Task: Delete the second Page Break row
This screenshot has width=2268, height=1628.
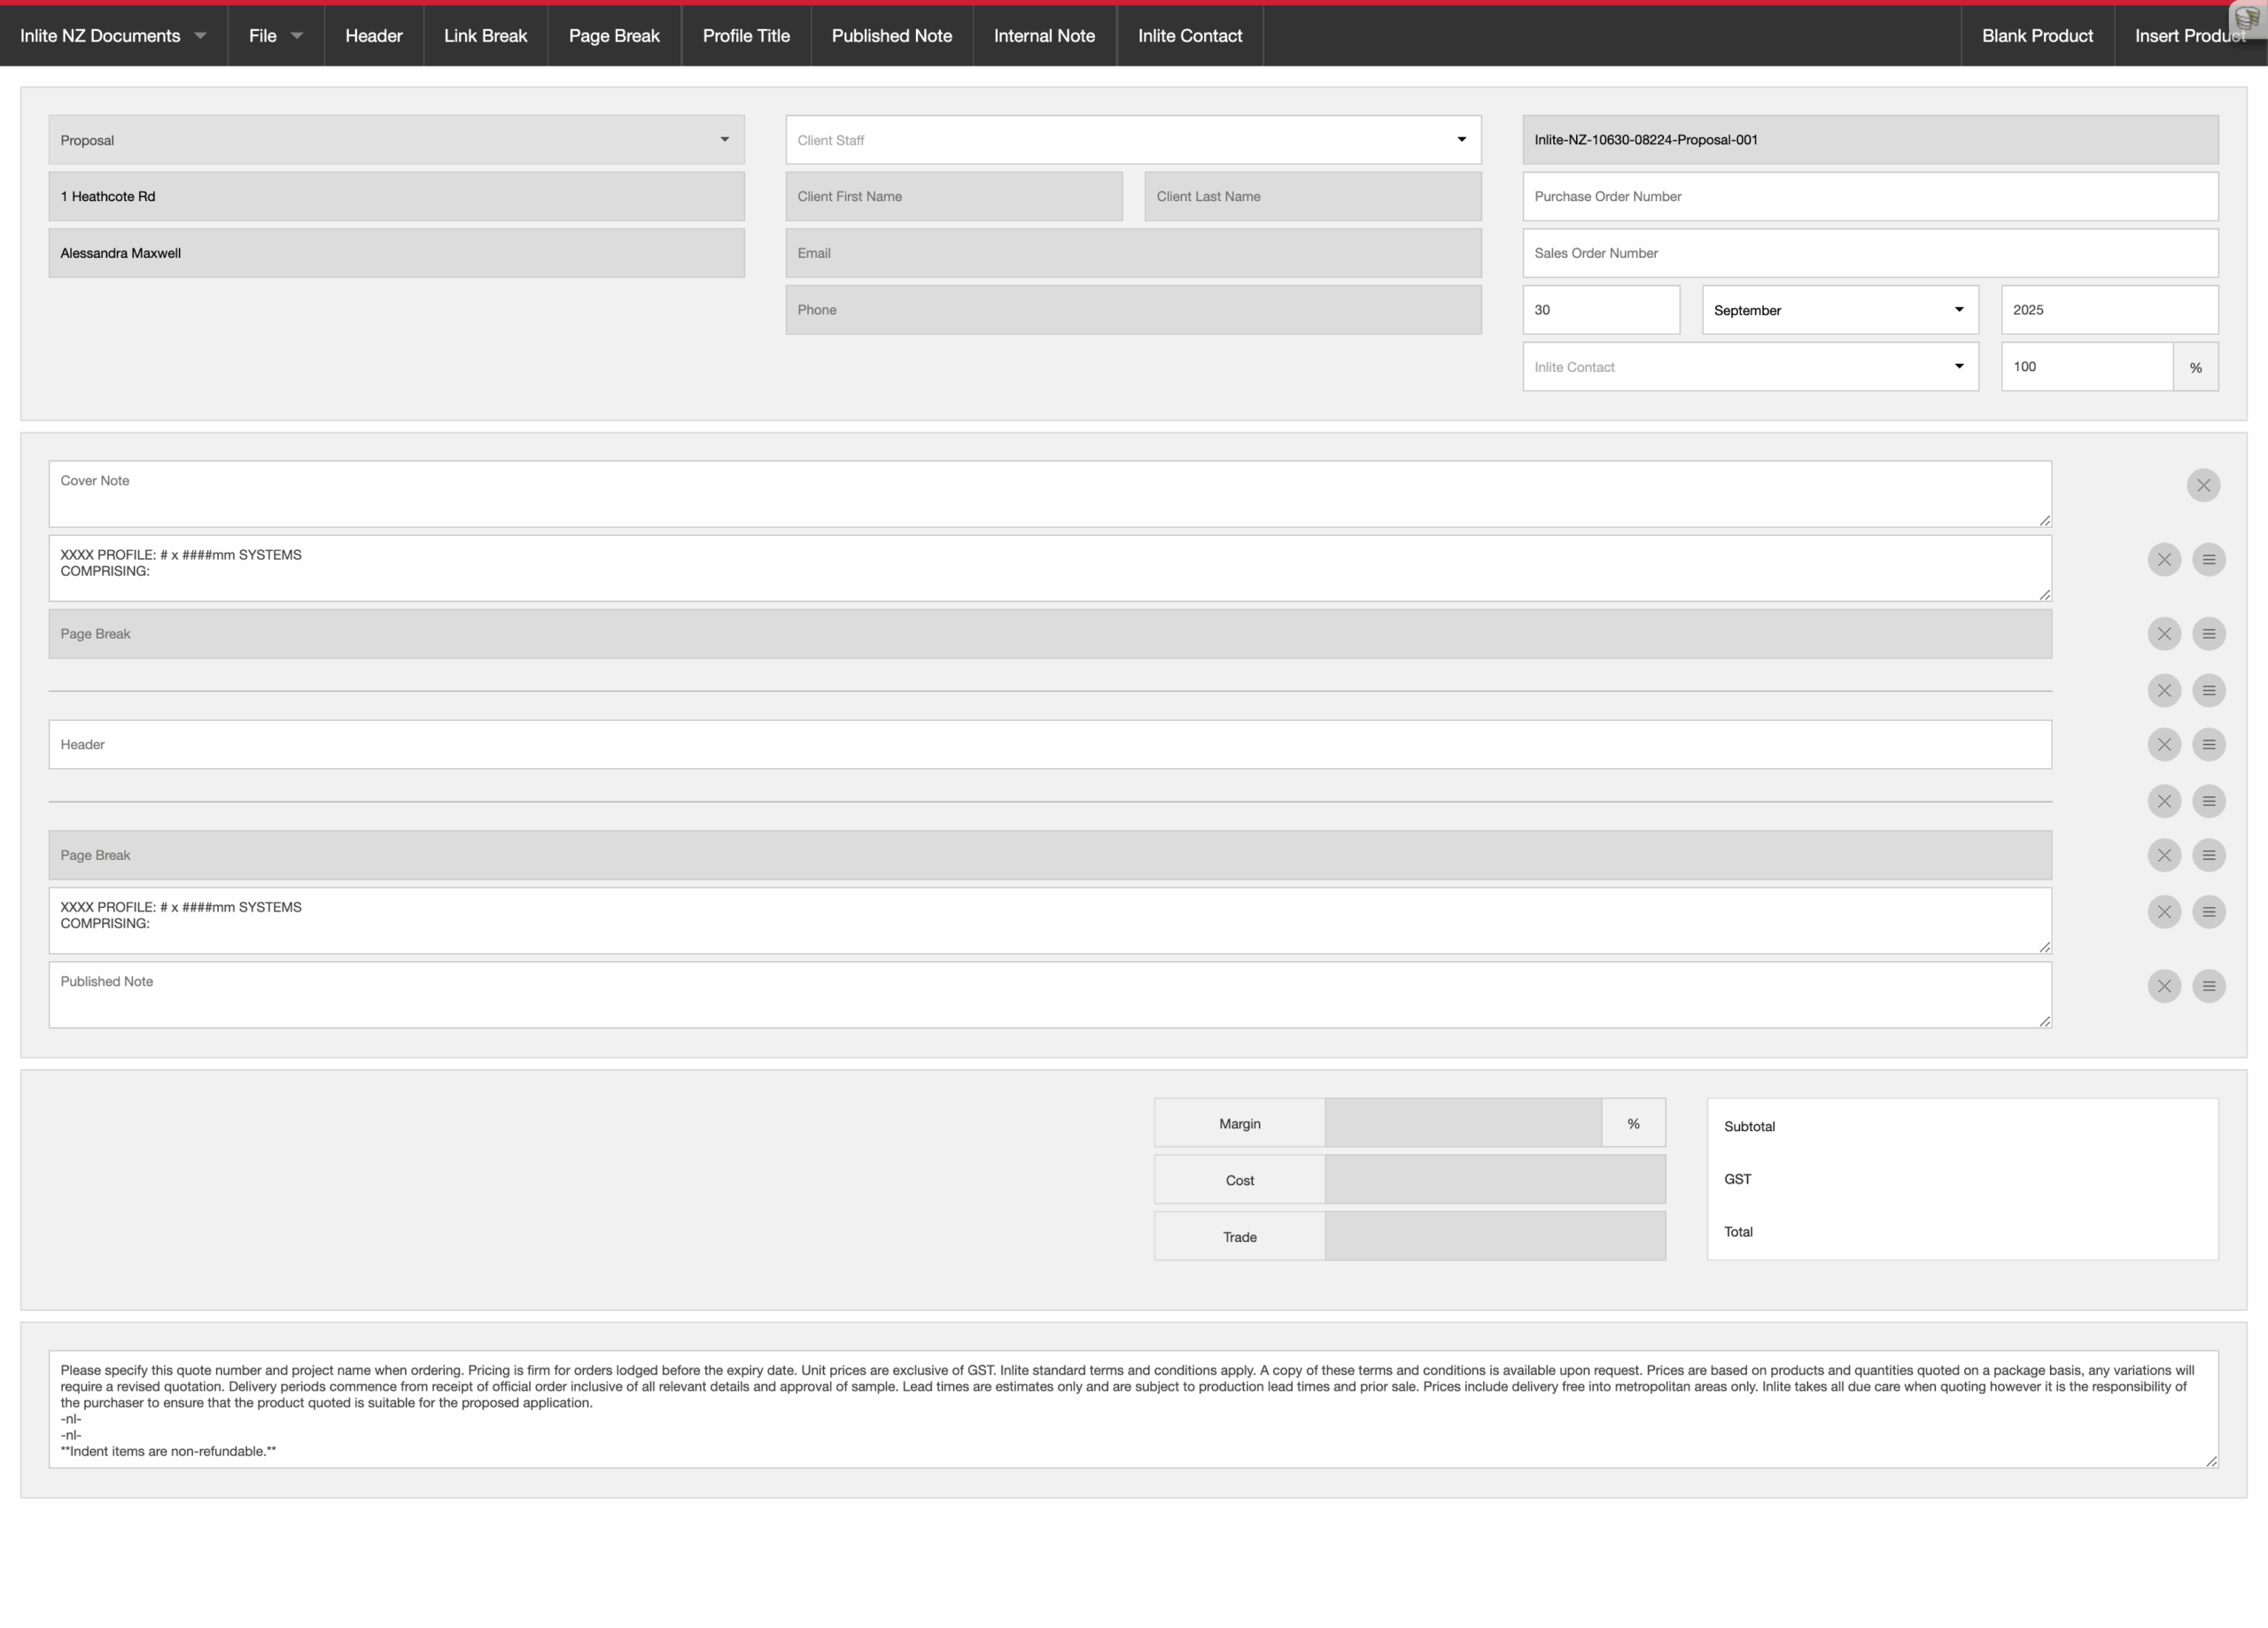Action: [x=2164, y=855]
